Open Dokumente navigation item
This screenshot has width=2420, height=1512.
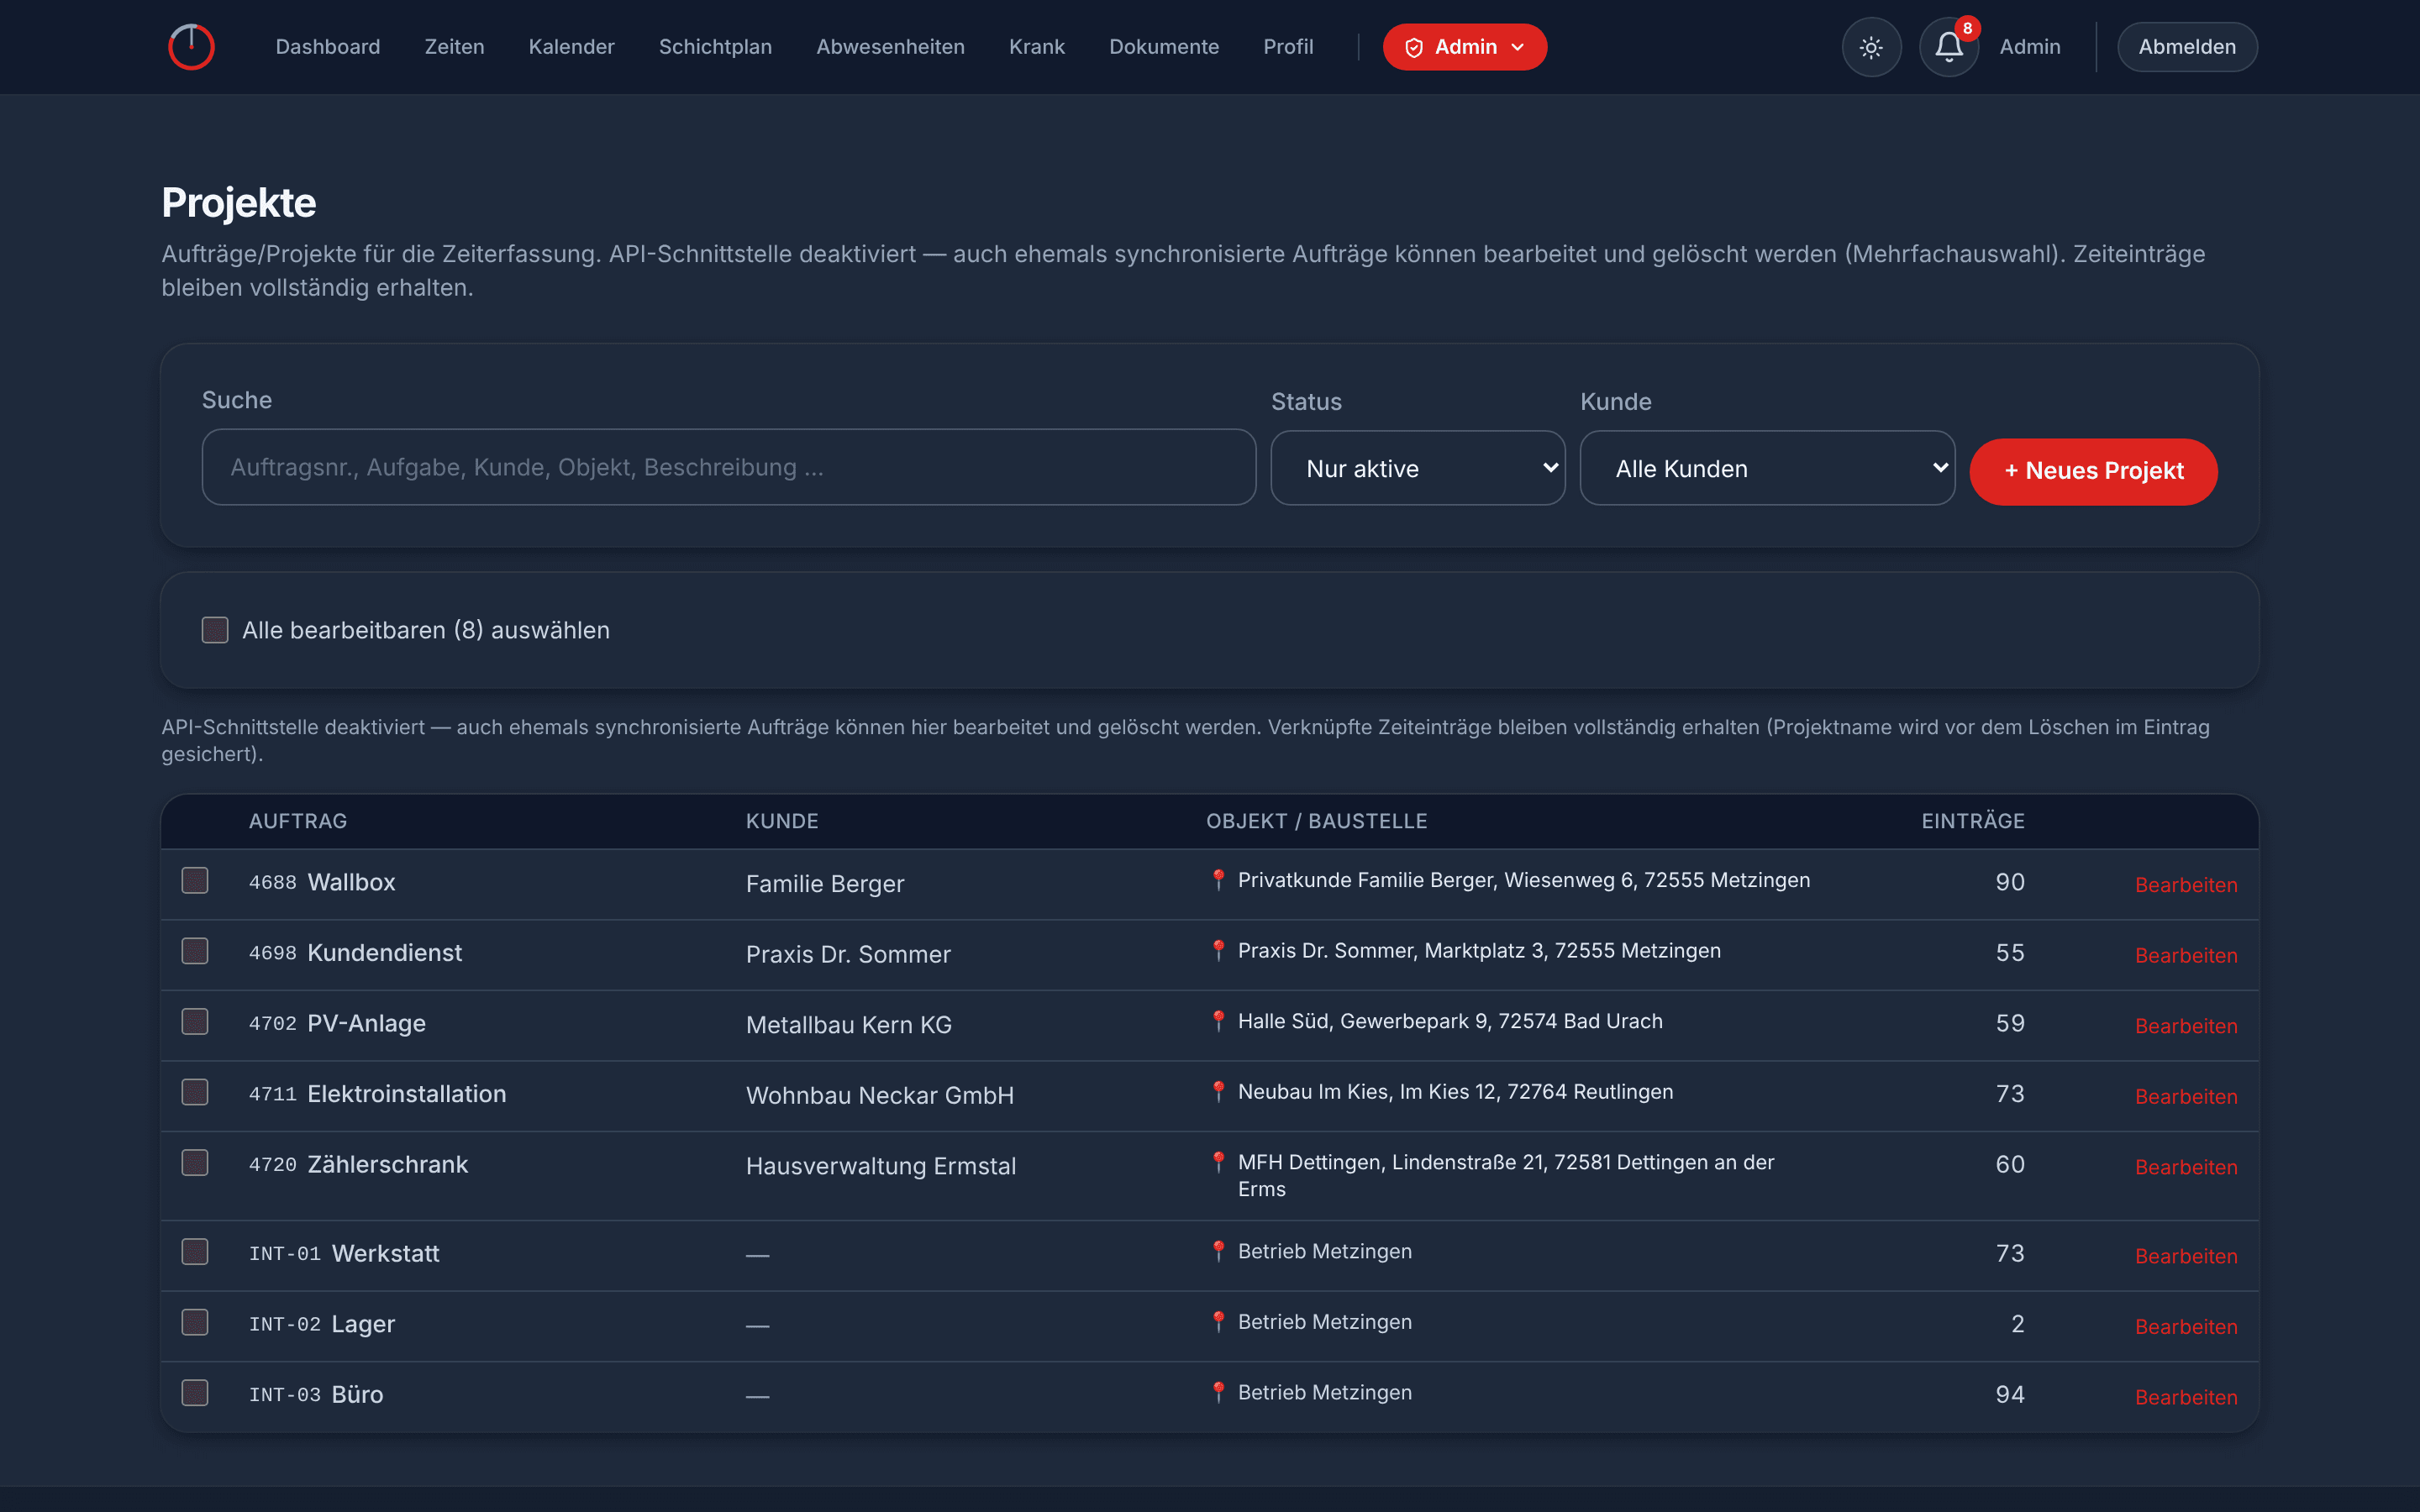click(x=1164, y=47)
